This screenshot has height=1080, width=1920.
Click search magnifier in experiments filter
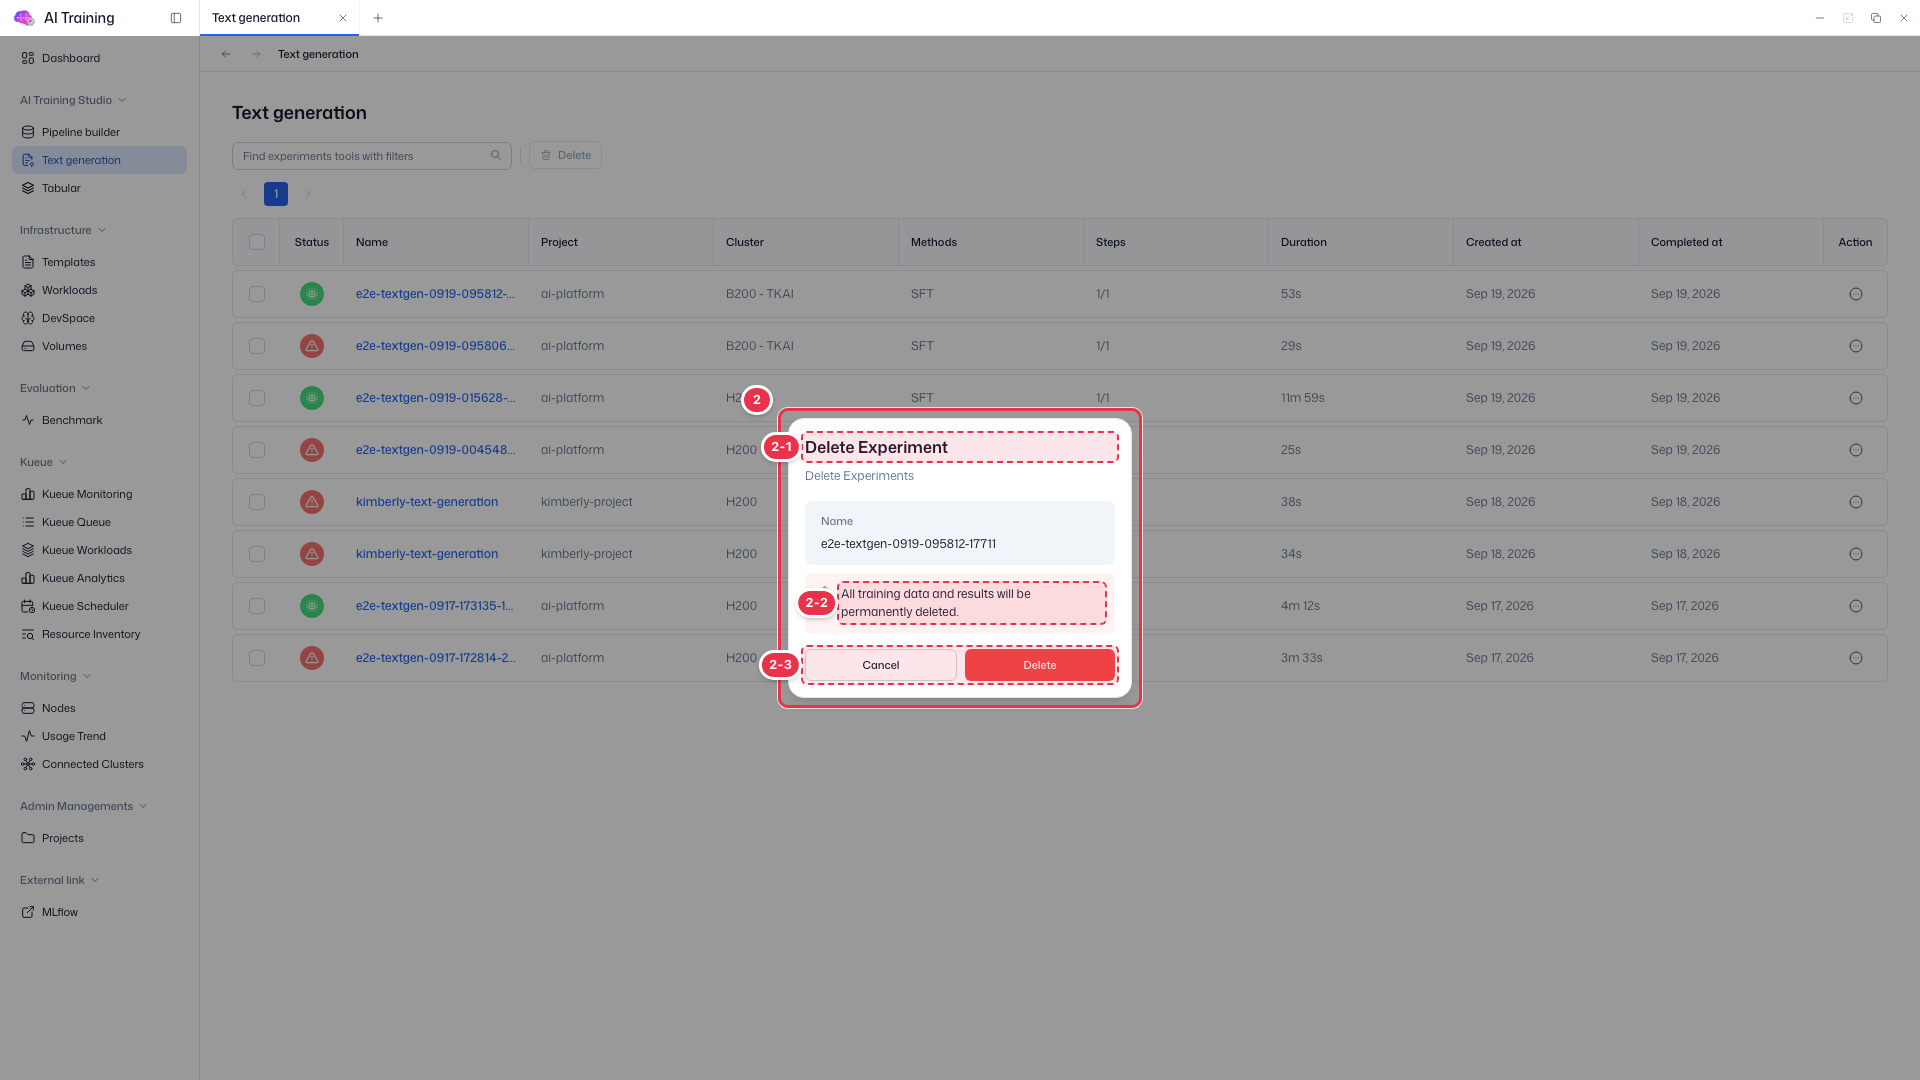click(495, 156)
